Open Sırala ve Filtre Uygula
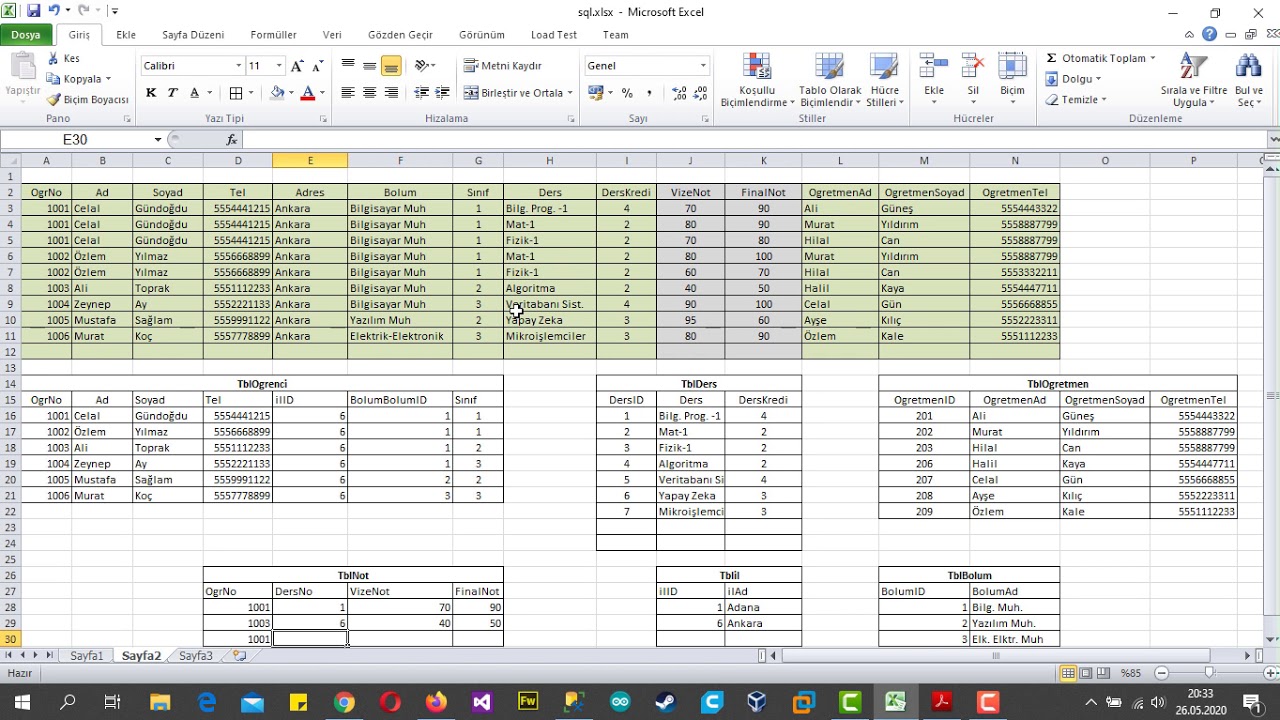The height and width of the screenshot is (720, 1280). (x=1193, y=80)
